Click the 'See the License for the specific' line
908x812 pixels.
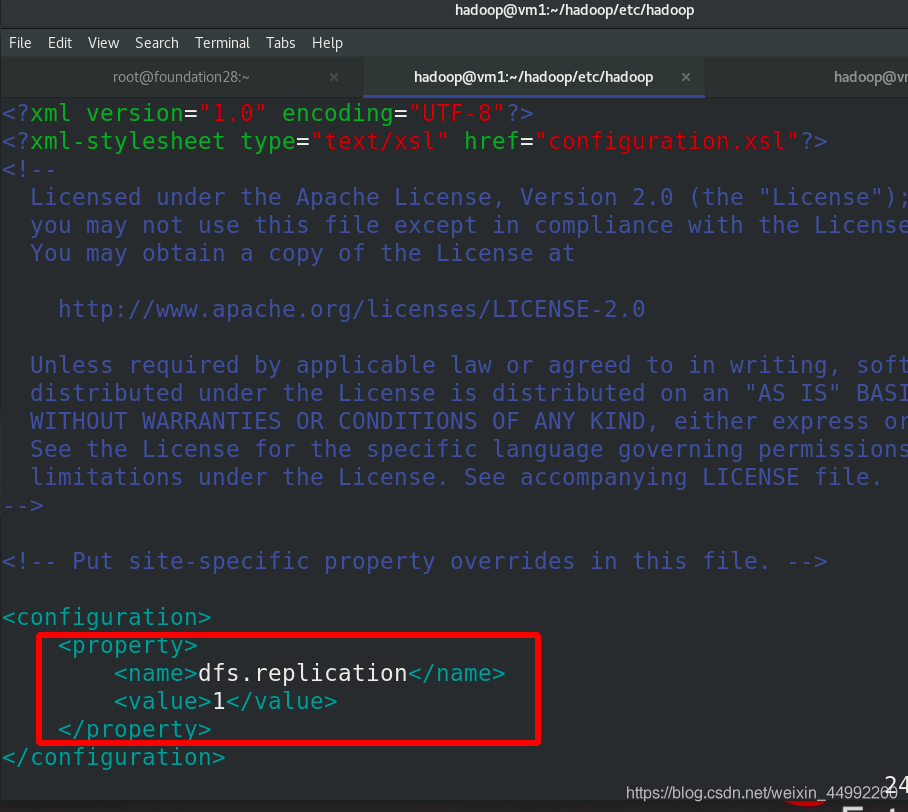pyautogui.click(x=468, y=449)
